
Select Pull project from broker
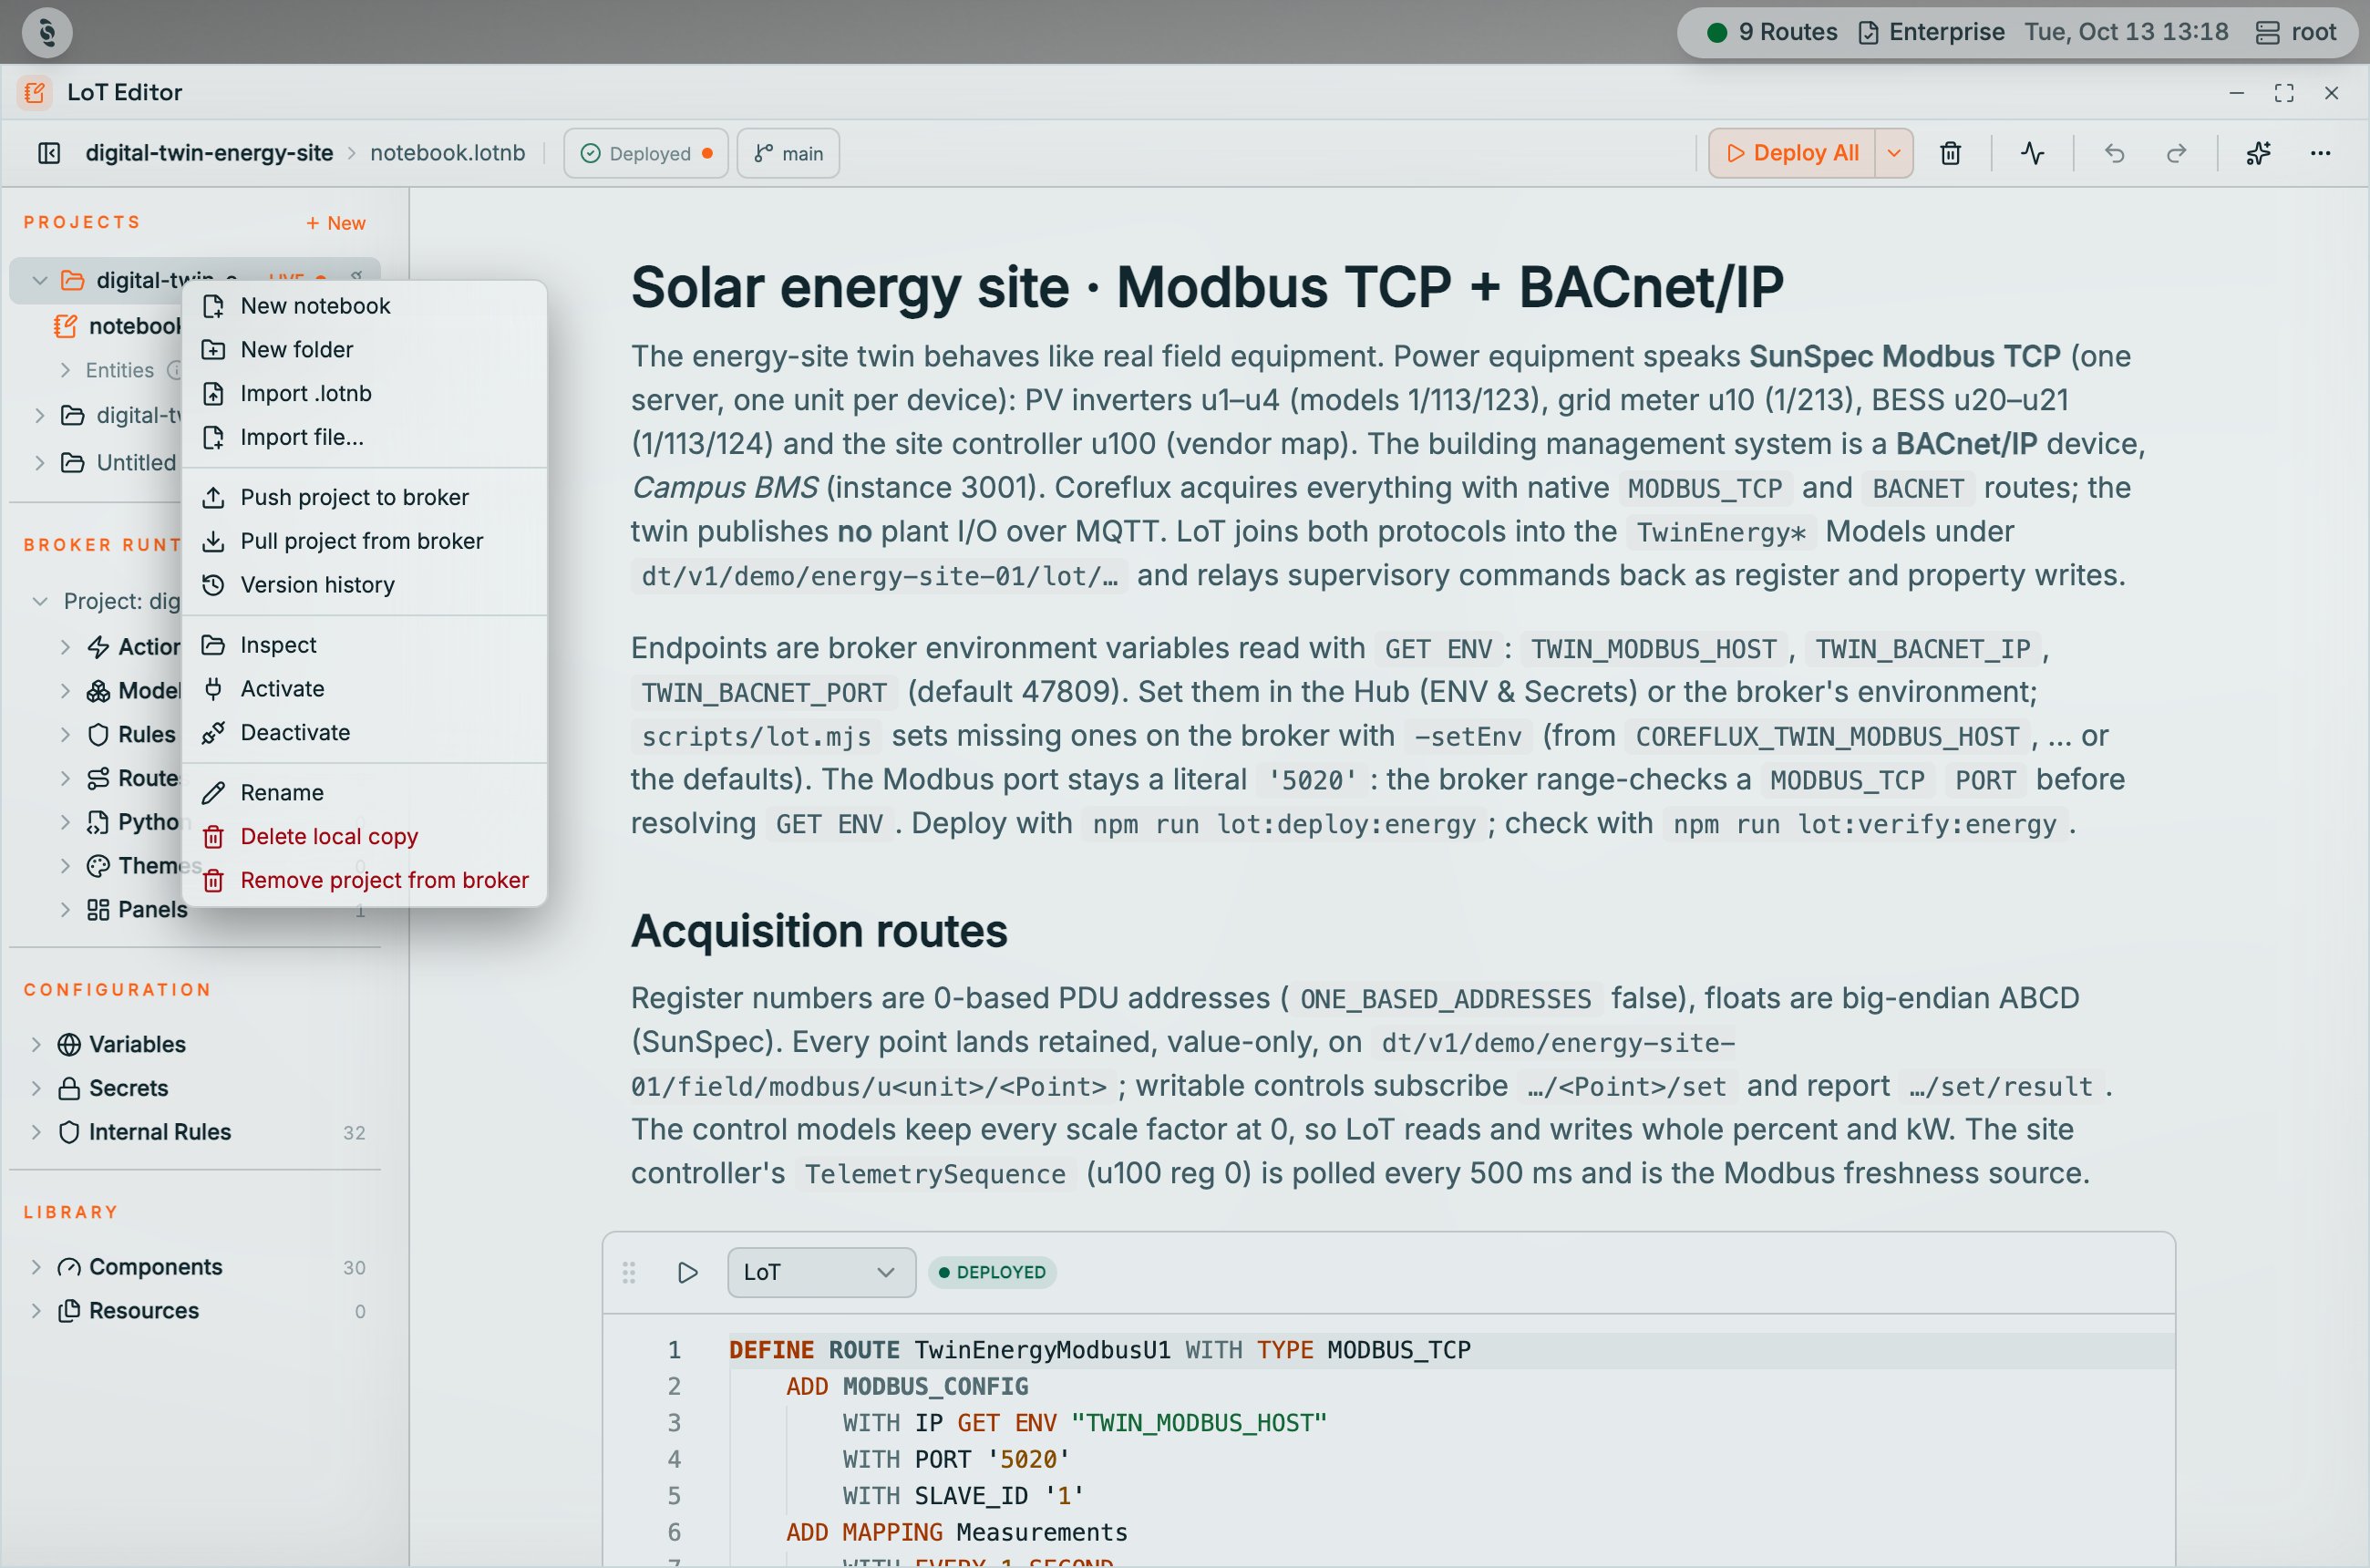click(x=364, y=541)
